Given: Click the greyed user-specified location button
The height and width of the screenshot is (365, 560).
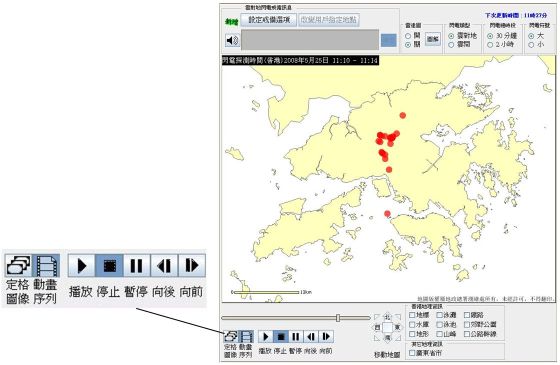Looking at the screenshot, I should (329, 20).
